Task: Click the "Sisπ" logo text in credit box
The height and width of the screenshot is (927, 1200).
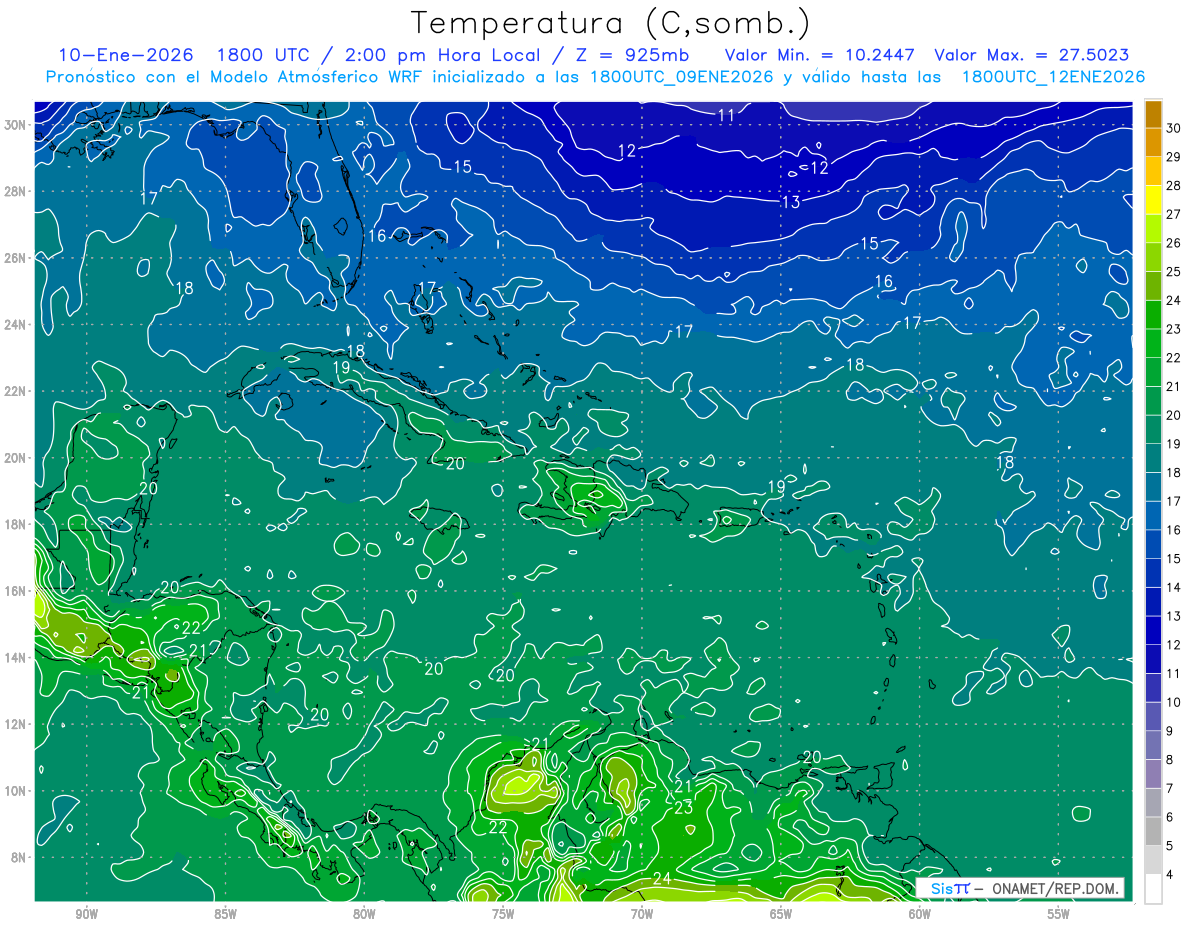Action: [x=949, y=889]
